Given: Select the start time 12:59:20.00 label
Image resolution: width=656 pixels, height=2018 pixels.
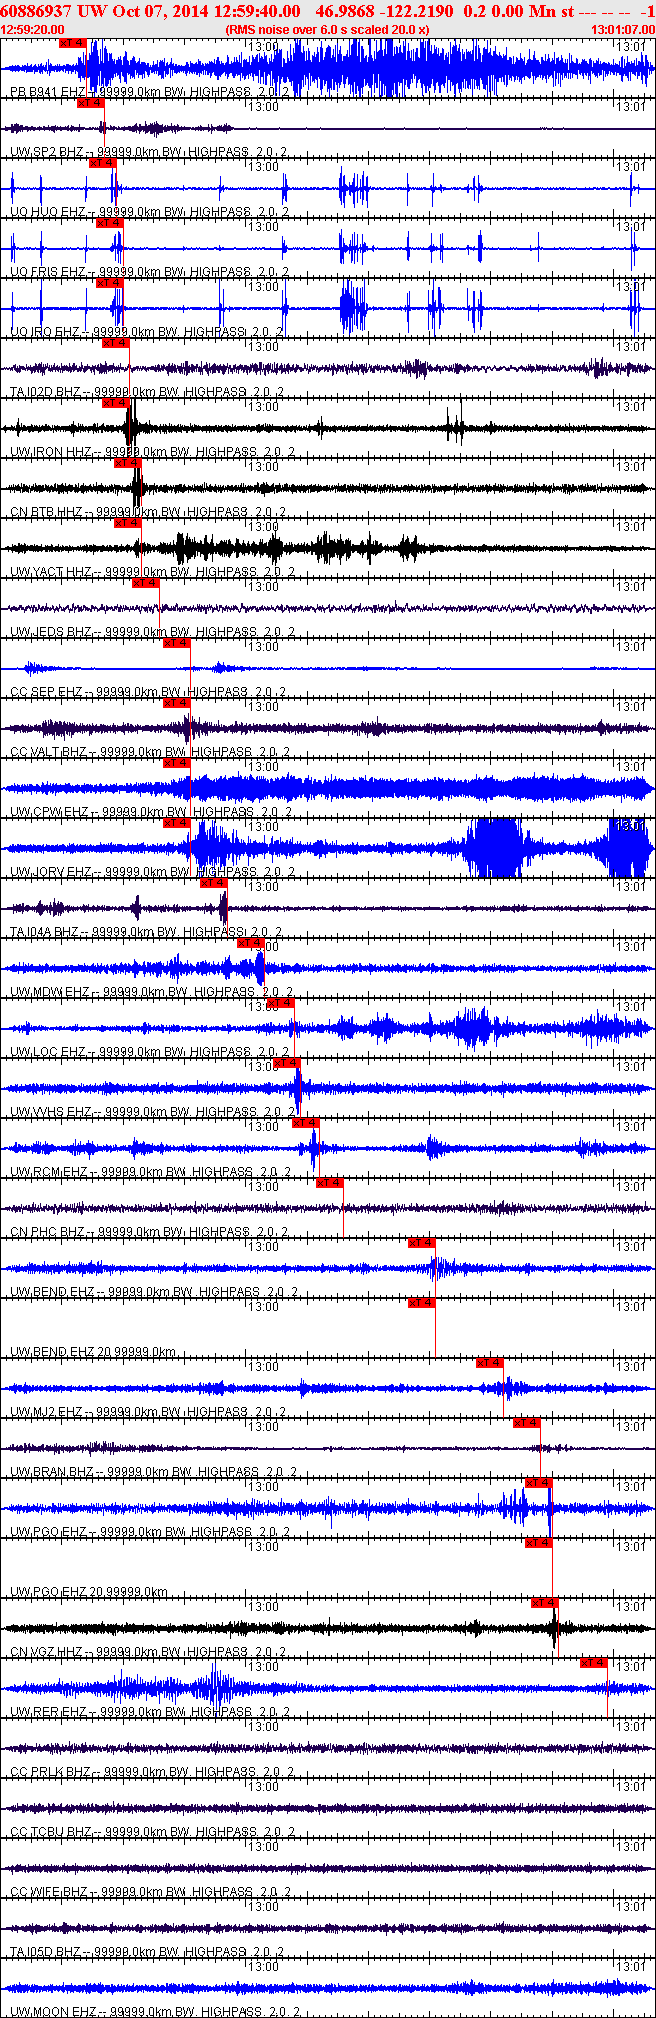Looking at the screenshot, I should (33, 30).
